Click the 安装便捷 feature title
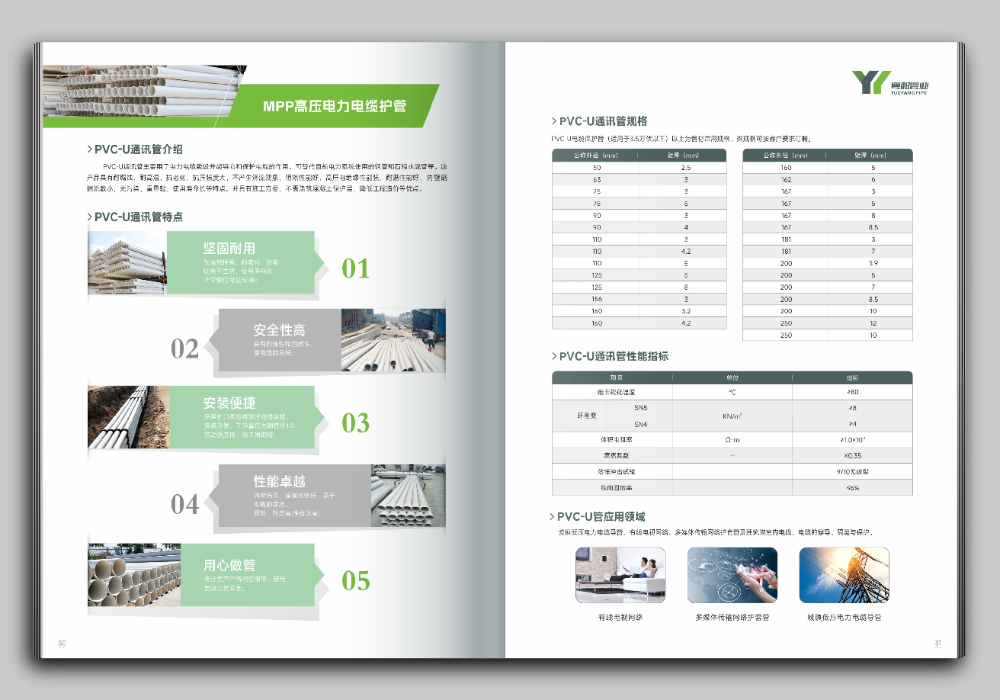 pyautogui.click(x=229, y=403)
